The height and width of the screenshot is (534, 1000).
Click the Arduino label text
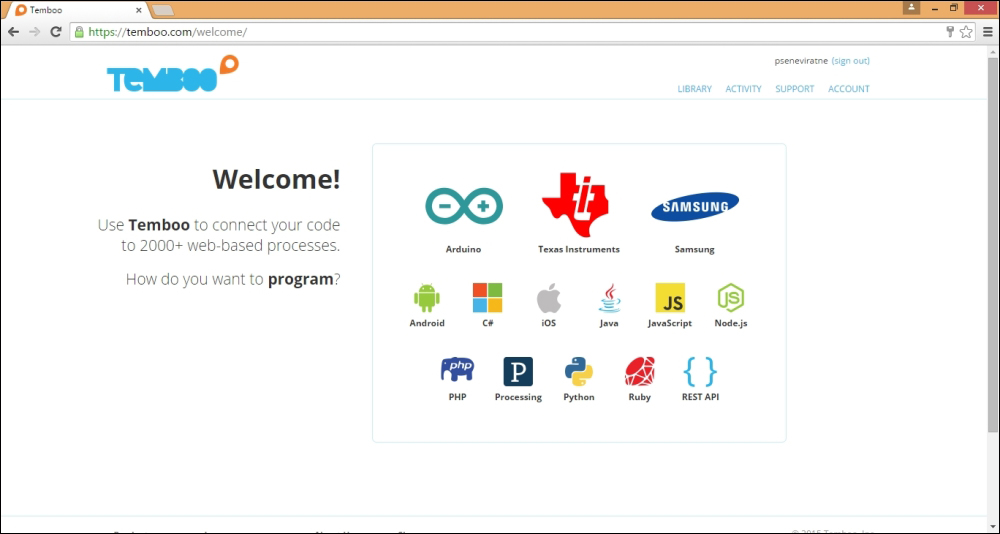point(464,249)
